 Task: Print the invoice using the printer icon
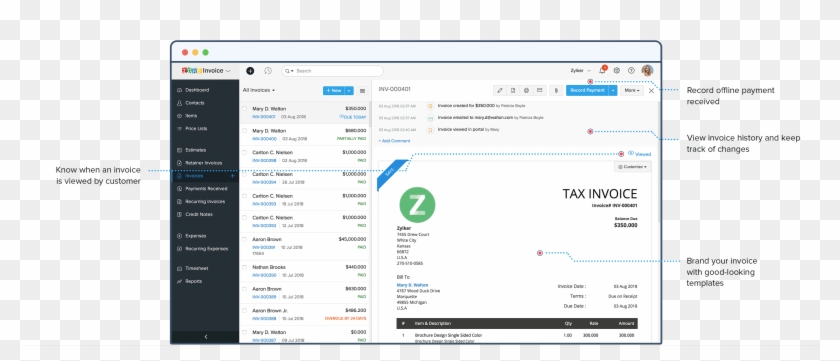click(526, 91)
